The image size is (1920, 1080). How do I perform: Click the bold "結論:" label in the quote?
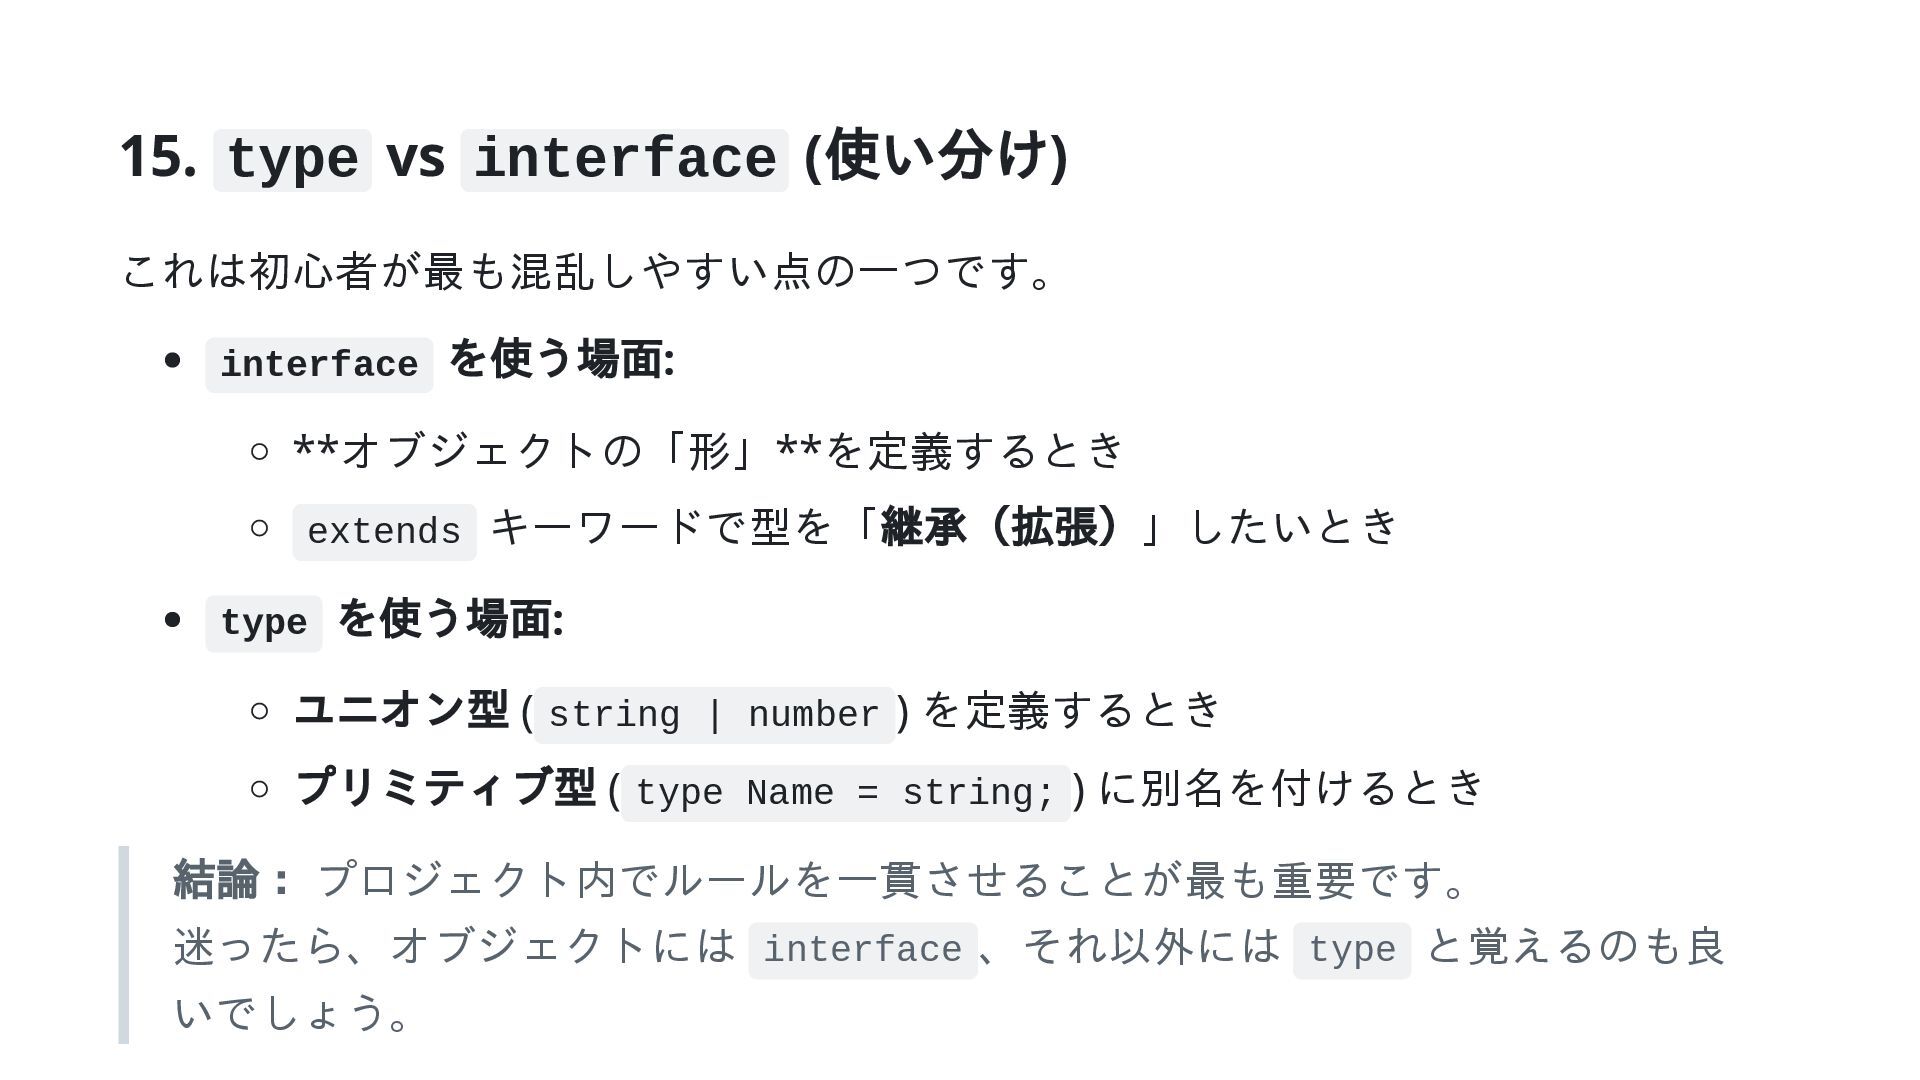pos(232,880)
